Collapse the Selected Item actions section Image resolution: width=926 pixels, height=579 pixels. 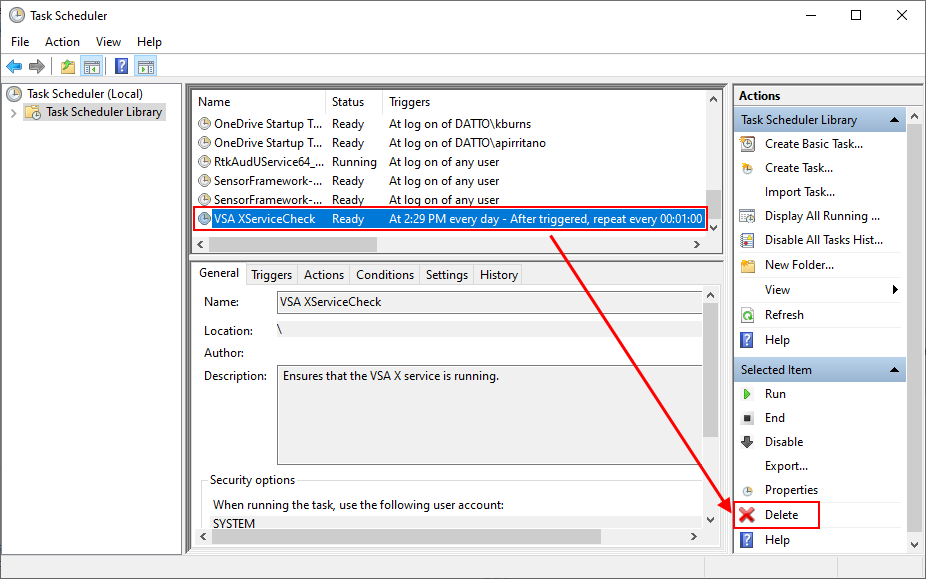(895, 370)
